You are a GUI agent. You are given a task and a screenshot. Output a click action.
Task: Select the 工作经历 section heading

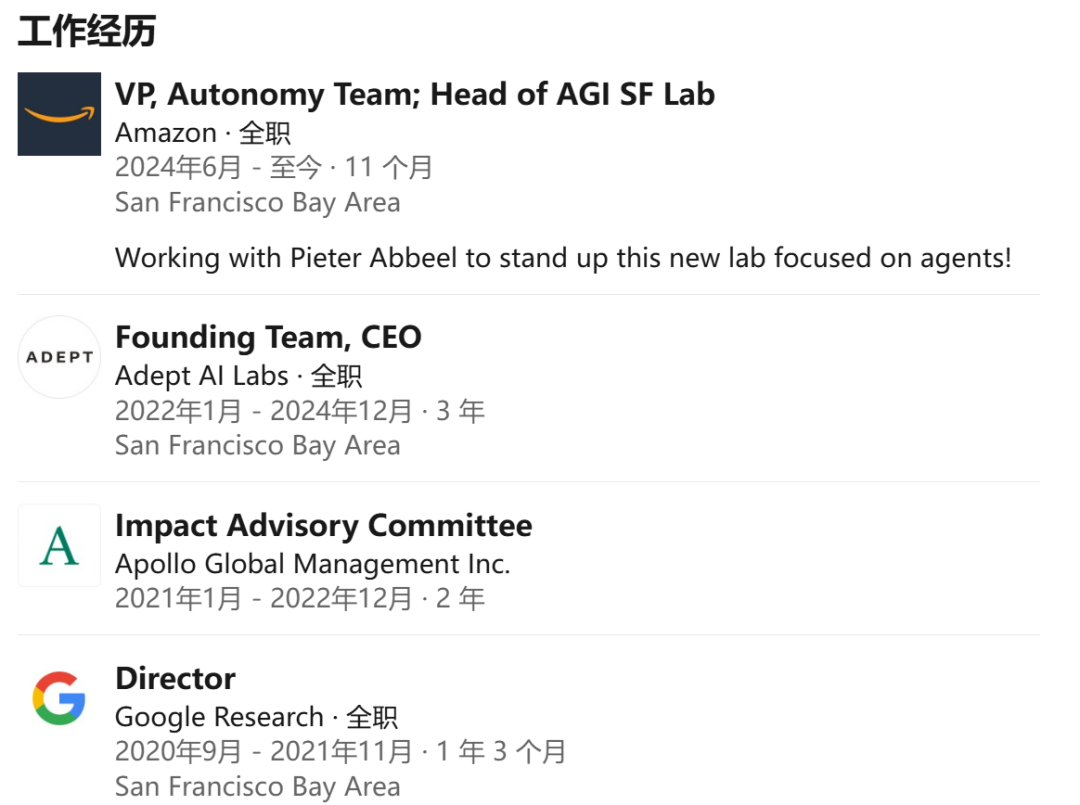pyautogui.click(x=87, y=31)
